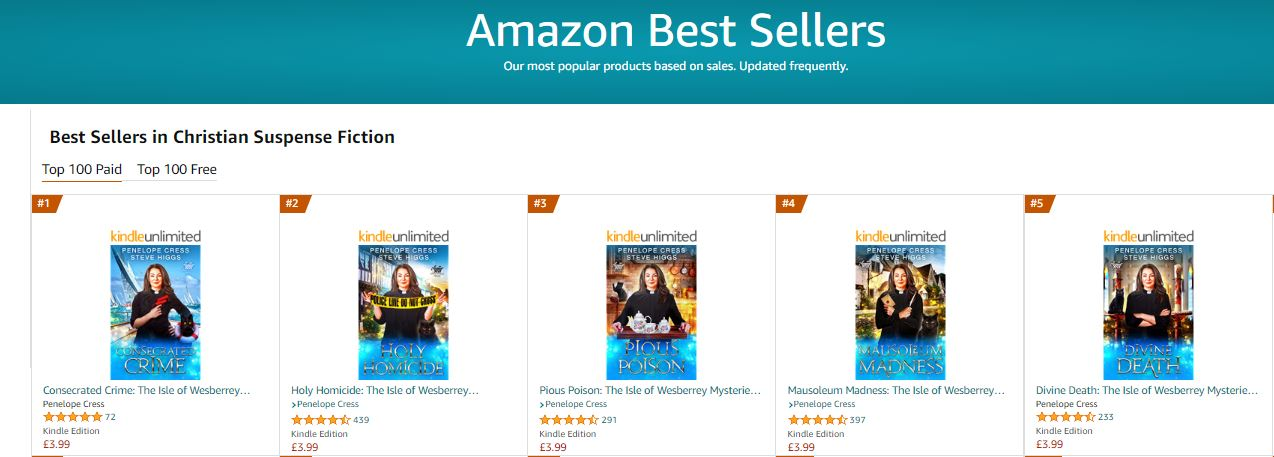Open the Mausoleum Madness book cover
This screenshot has width=1274, height=457.
click(x=900, y=312)
